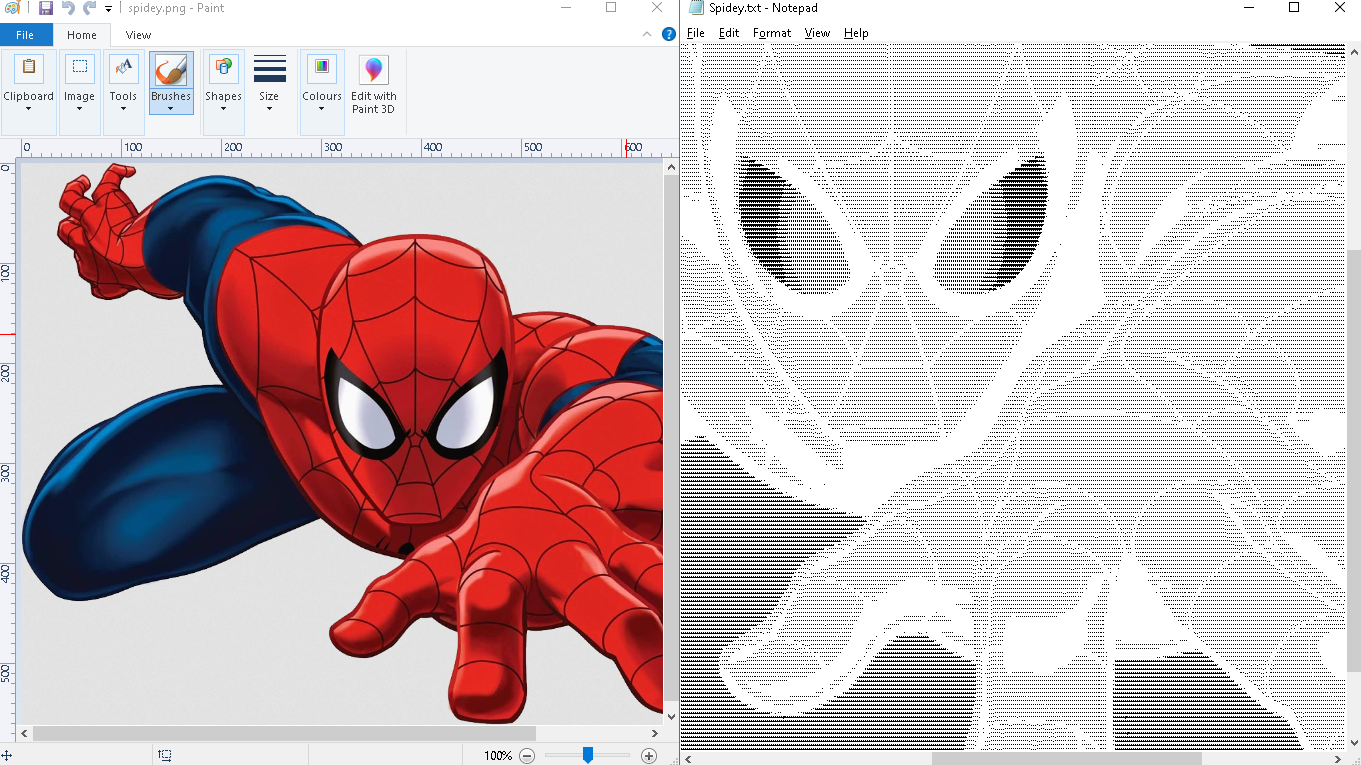
Task: Switch to the View tab in Paint's ribbon
Action: click(x=138, y=35)
